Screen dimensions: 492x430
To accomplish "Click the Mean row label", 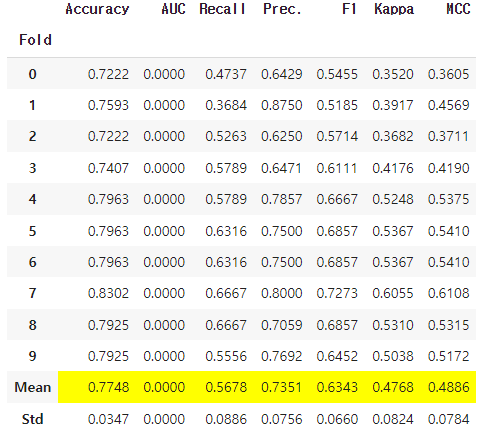I will tap(33, 387).
